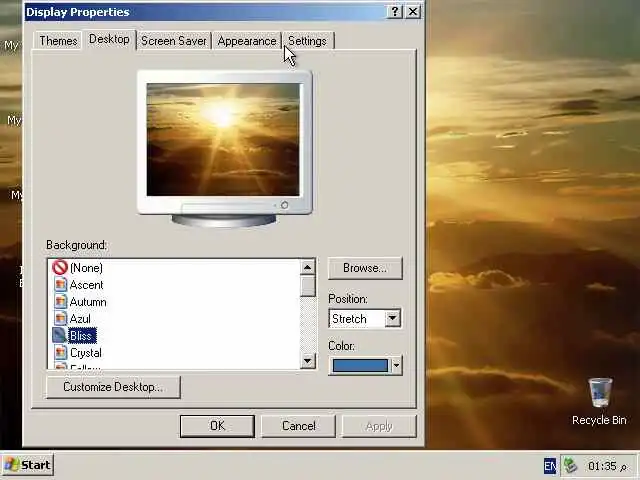
Task: Open the desktop Color dropdown arrow
Action: pos(396,365)
